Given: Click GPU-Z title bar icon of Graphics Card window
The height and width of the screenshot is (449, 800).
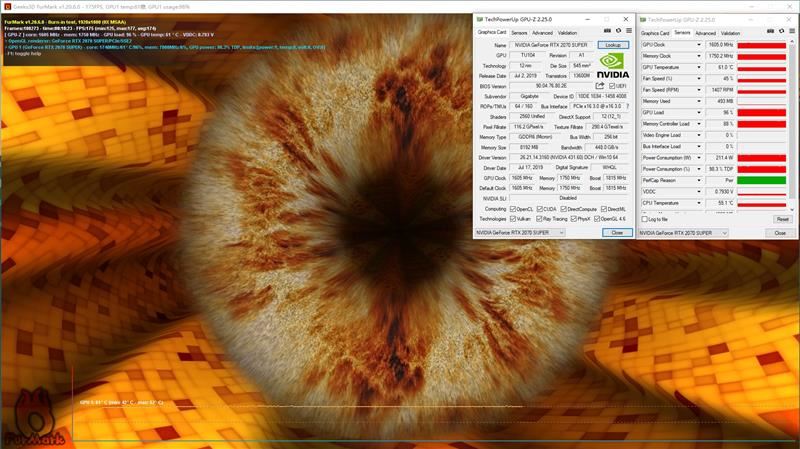Looking at the screenshot, I should 480,19.
